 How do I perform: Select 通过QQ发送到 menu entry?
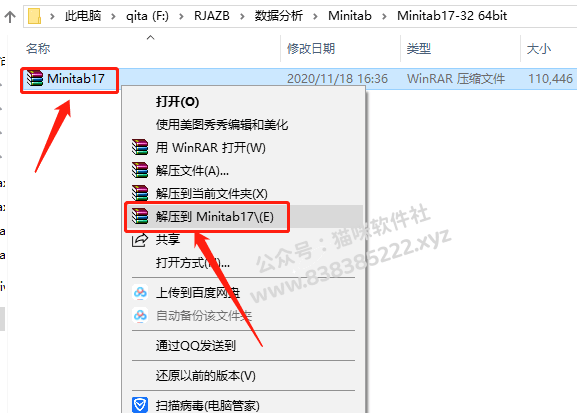tap(196, 345)
